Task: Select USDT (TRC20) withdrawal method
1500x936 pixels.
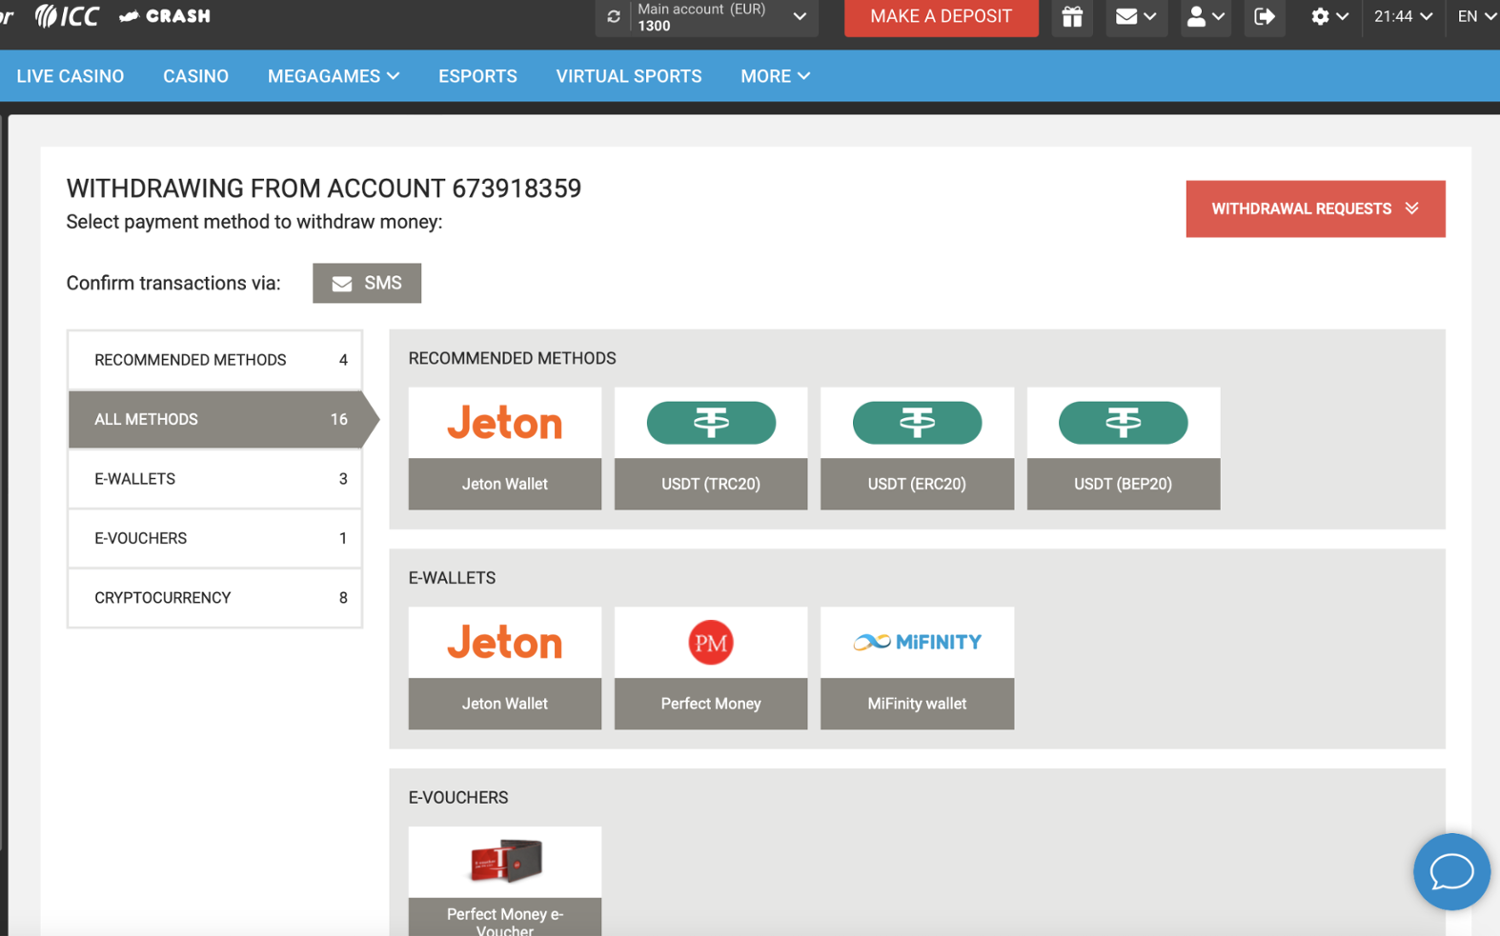Action: click(x=711, y=448)
